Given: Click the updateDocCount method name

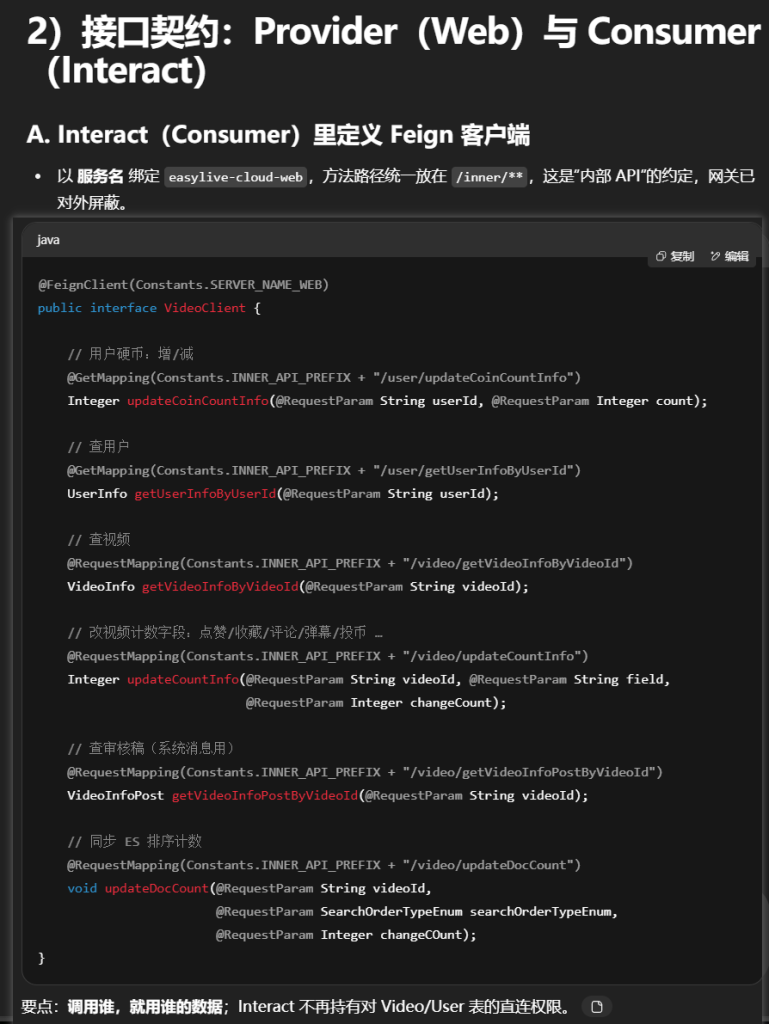Looking at the screenshot, I should pyautogui.click(x=156, y=889).
